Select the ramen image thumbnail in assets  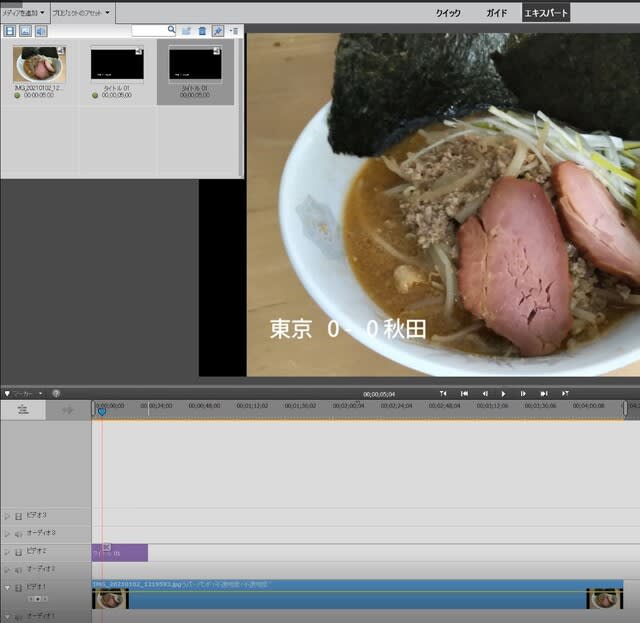(x=40, y=65)
